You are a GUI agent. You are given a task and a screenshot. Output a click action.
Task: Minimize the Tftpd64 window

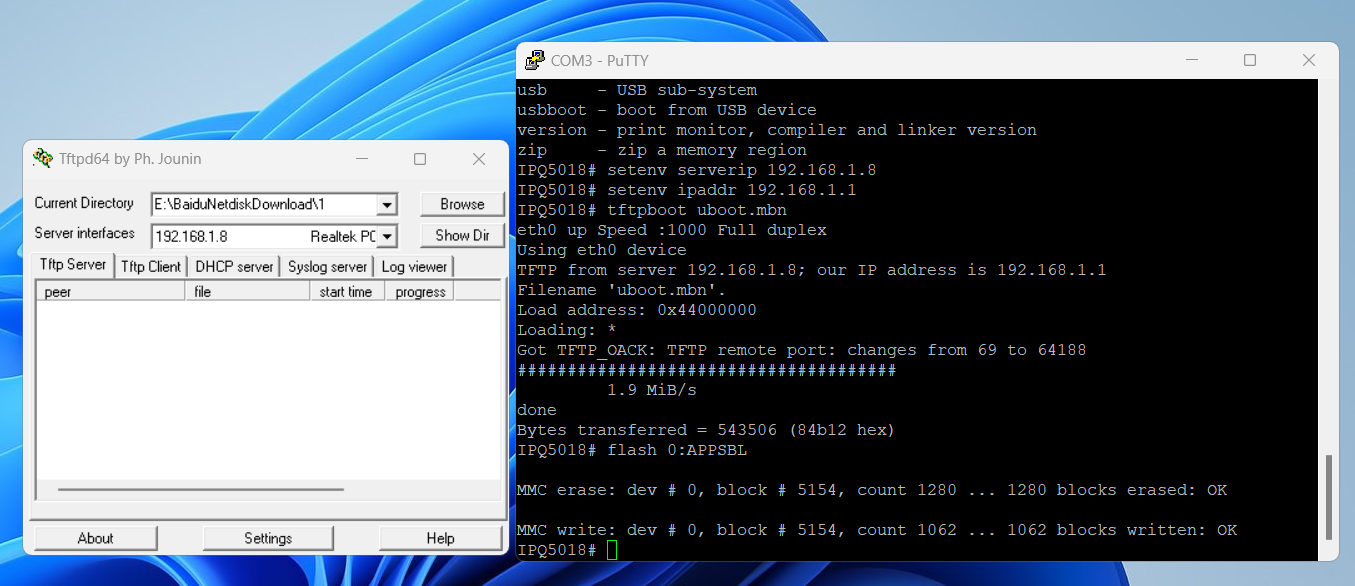(361, 159)
